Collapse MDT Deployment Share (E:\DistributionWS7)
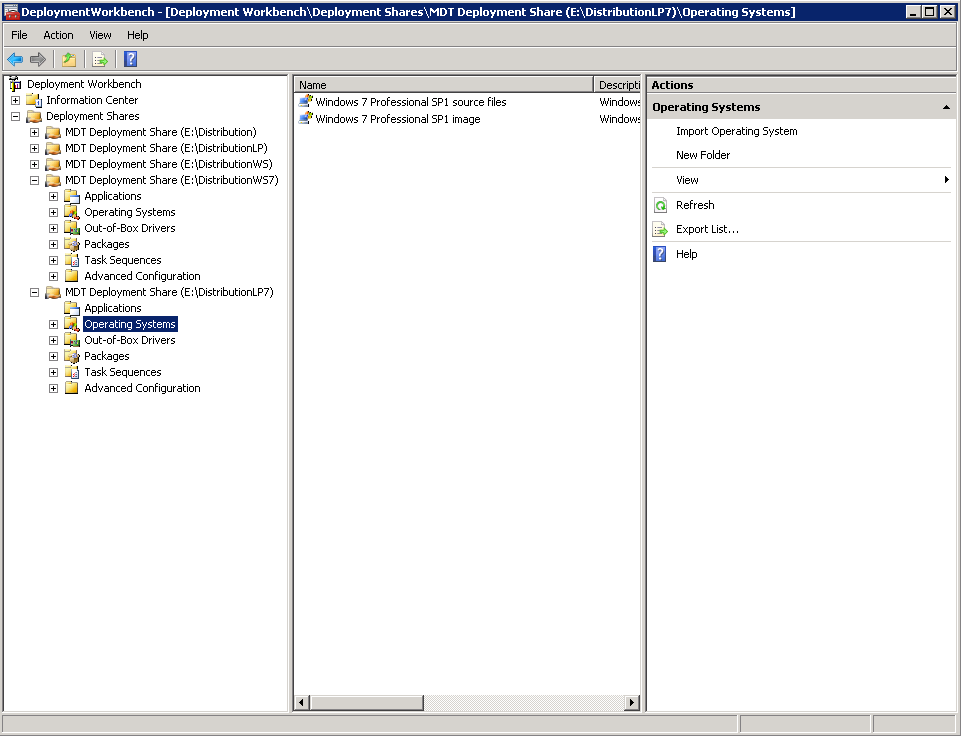Image resolution: width=961 pixels, height=736 pixels. click(x=34, y=180)
